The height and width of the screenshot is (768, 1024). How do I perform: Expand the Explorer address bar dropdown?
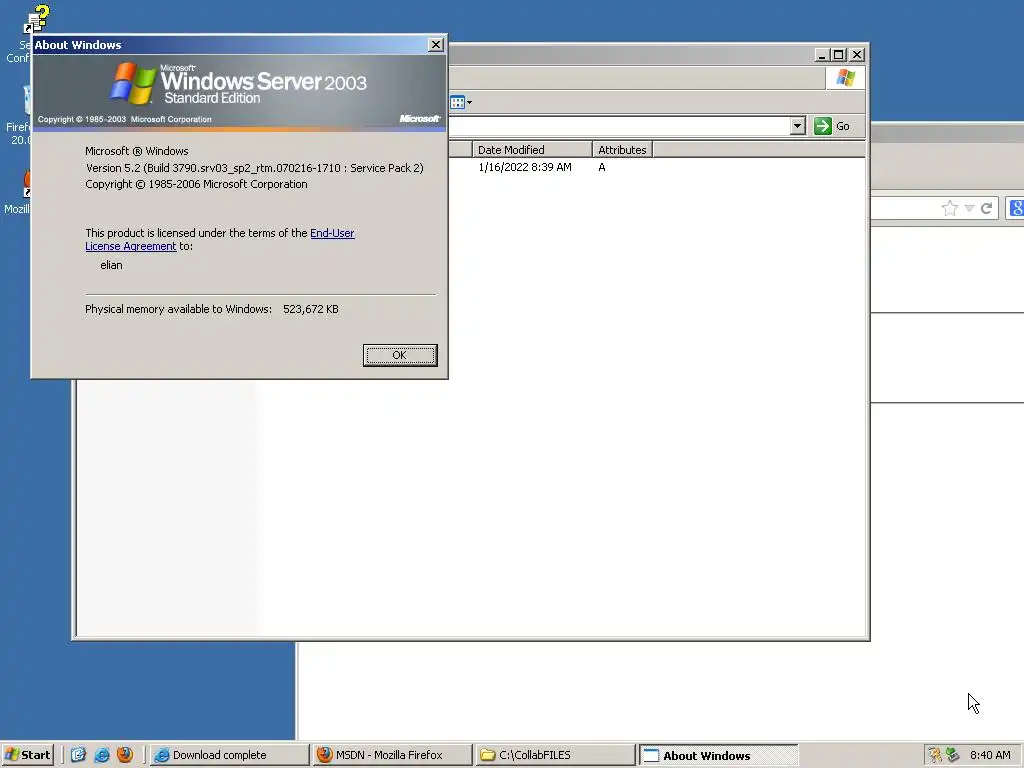797,126
